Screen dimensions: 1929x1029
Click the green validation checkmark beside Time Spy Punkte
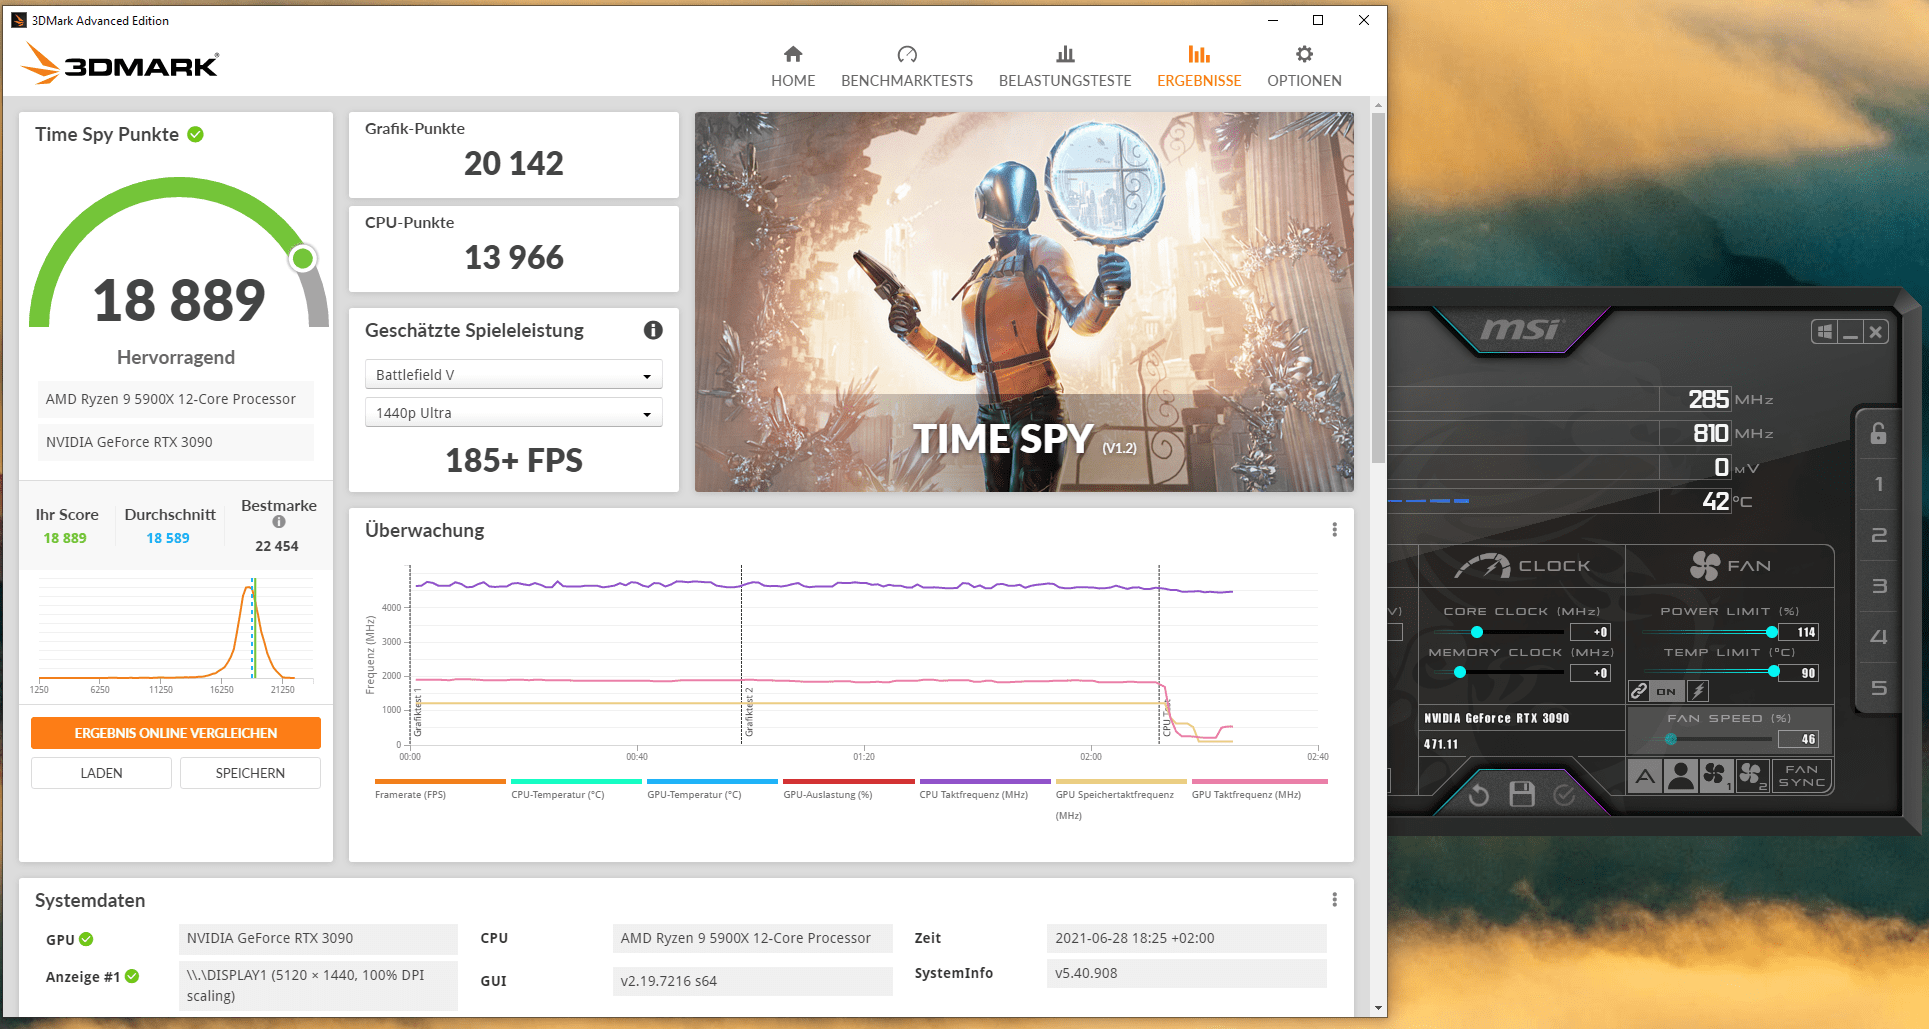[x=196, y=134]
